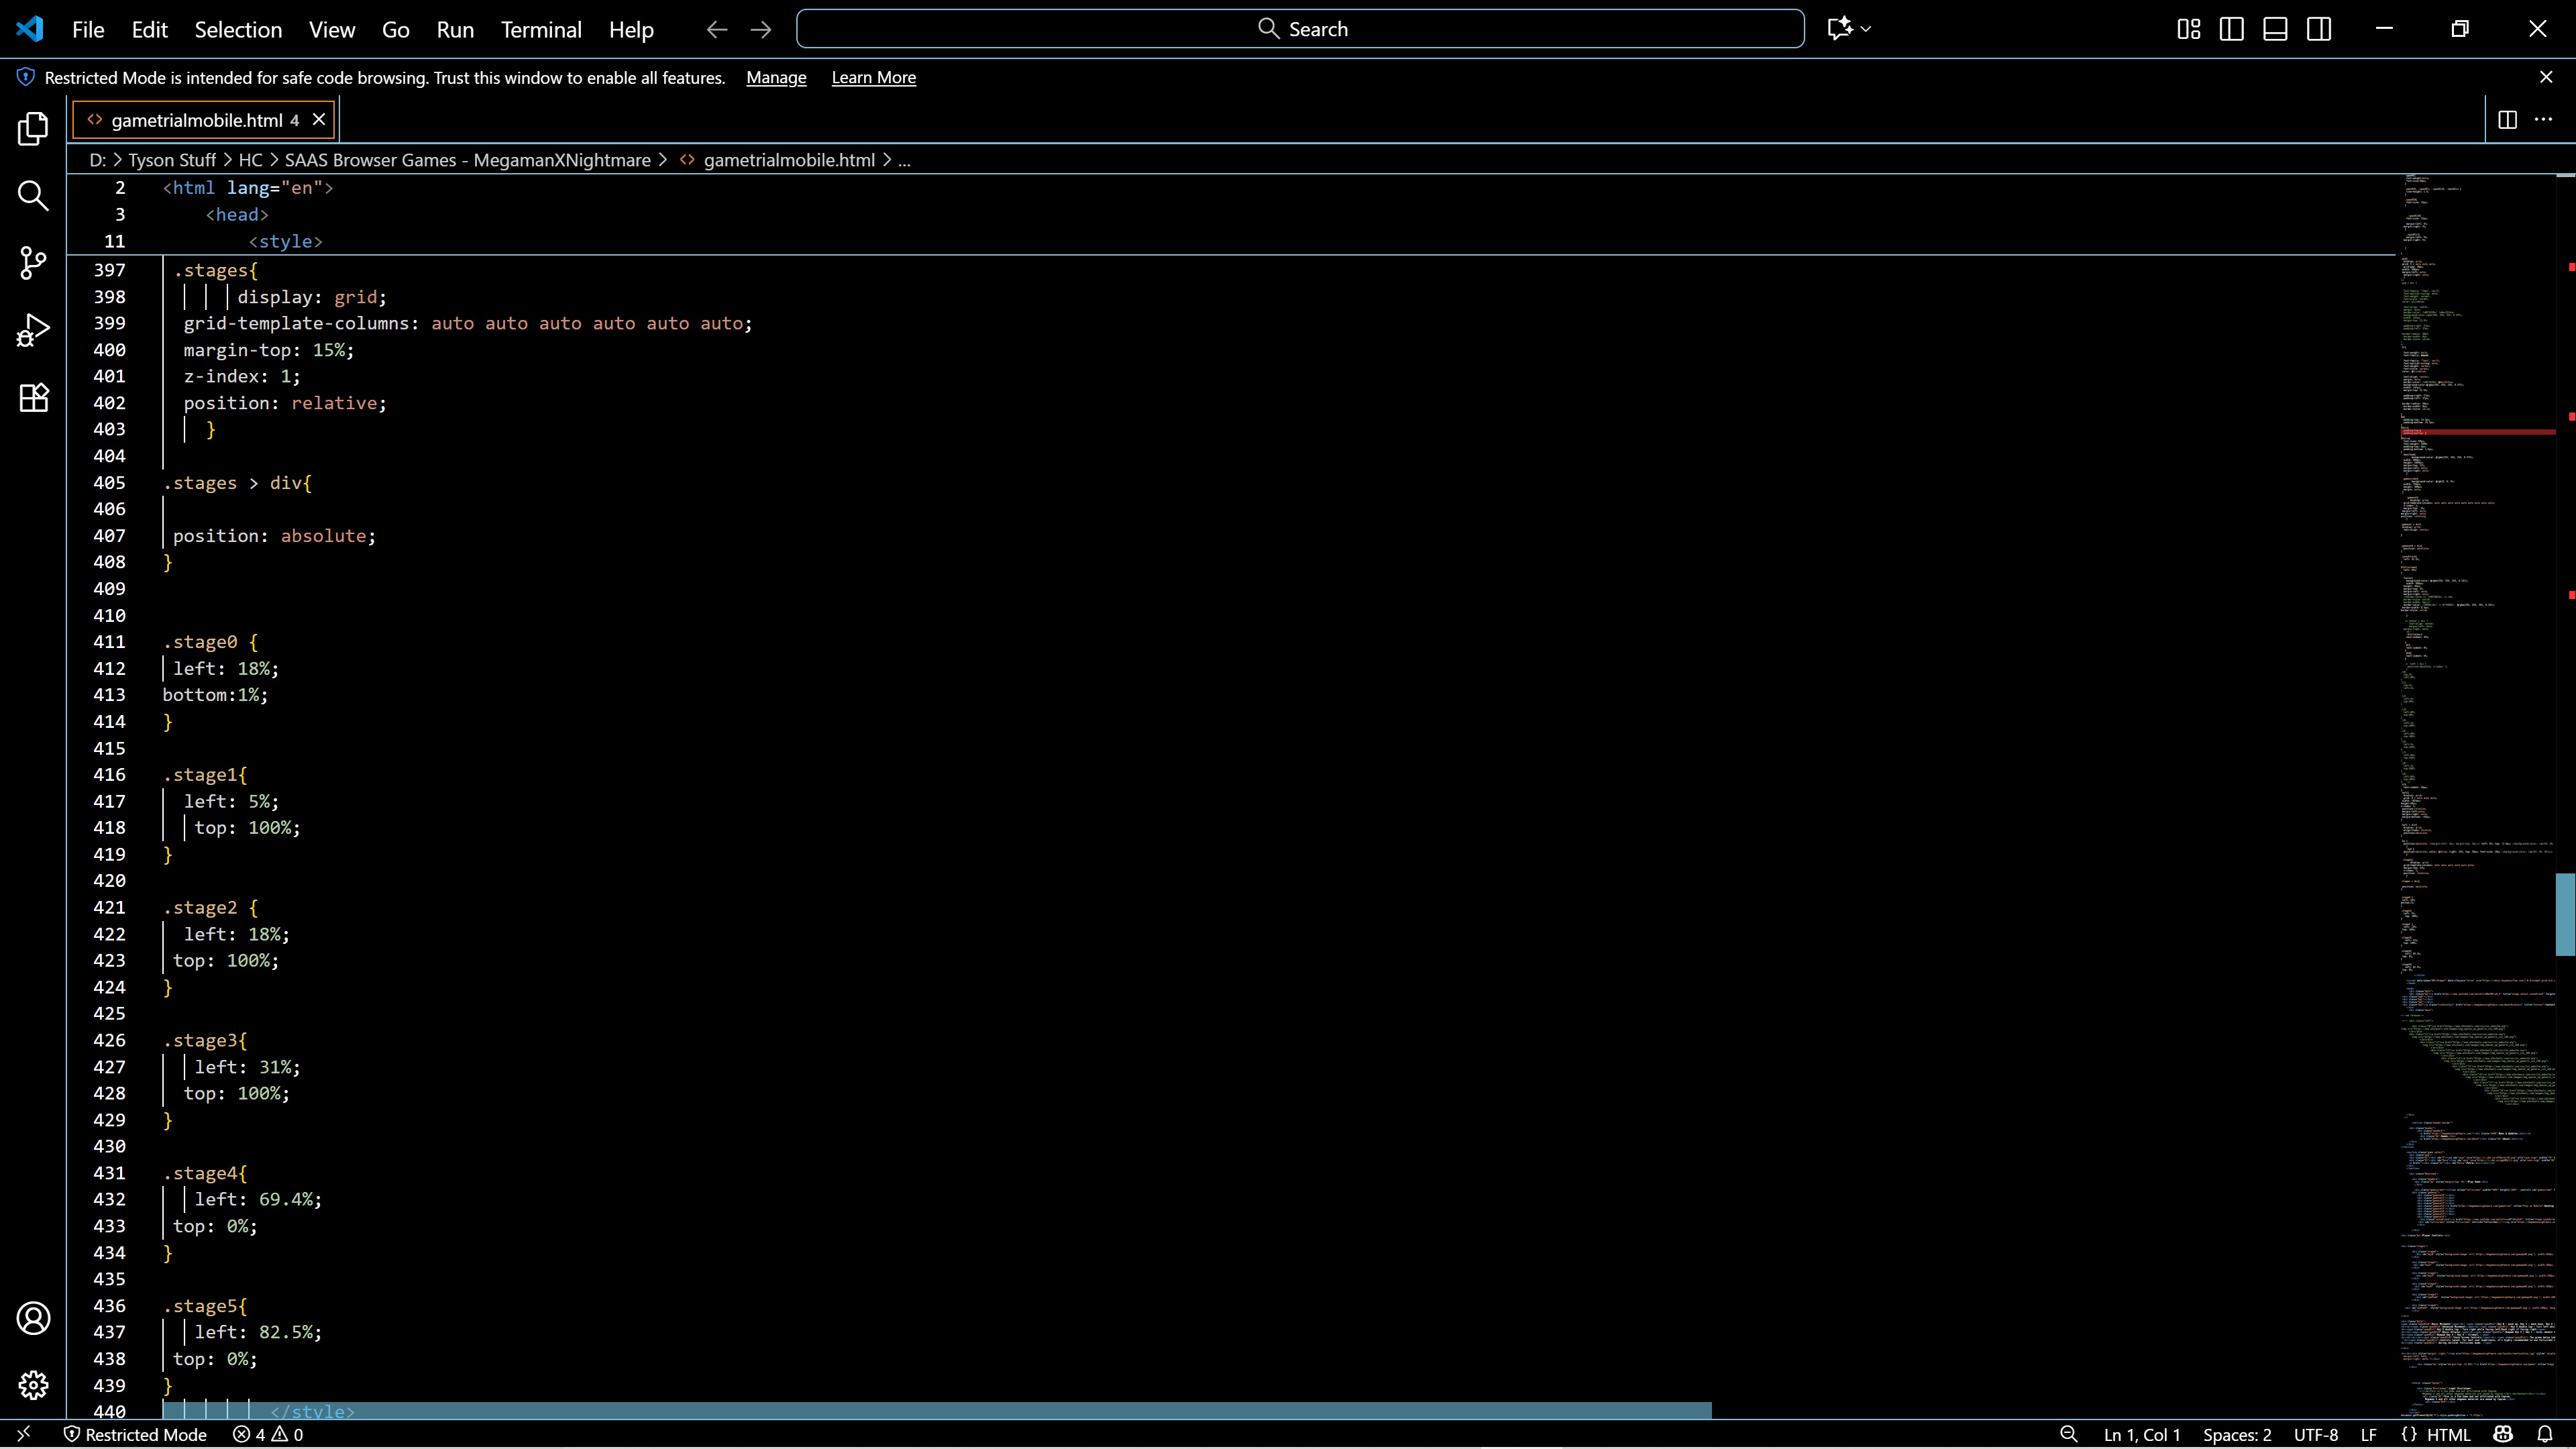Select the gametrialmobile.html editor tab
The image size is (2576, 1449).
click(x=197, y=120)
